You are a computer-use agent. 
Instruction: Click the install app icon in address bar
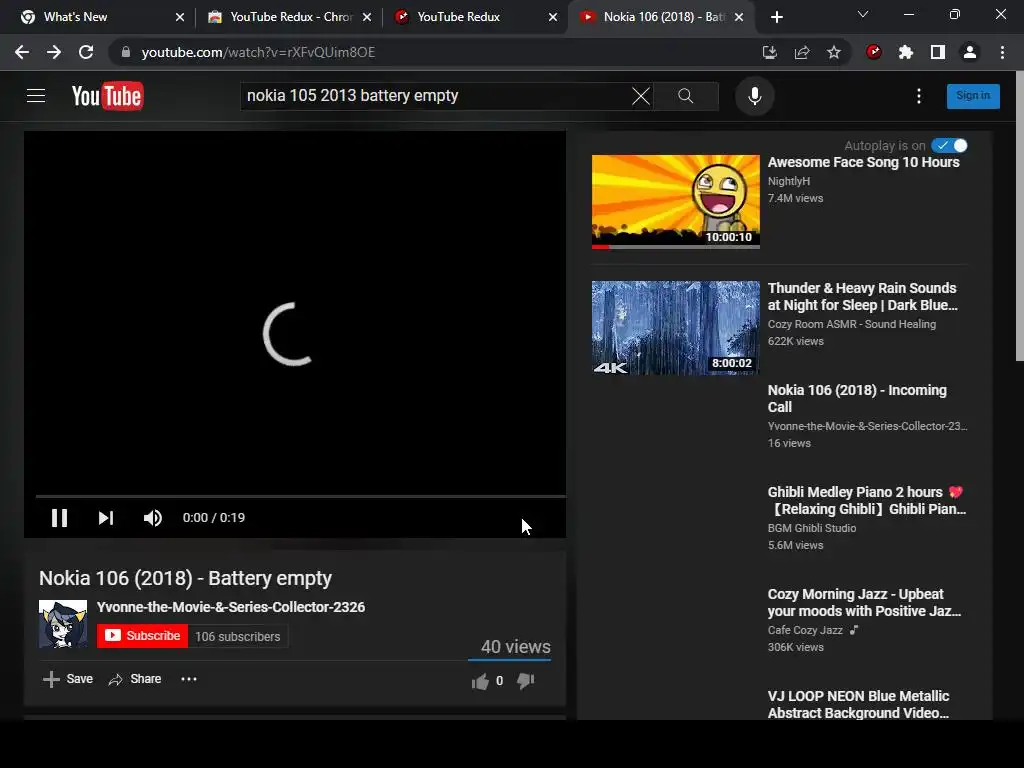pos(770,52)
